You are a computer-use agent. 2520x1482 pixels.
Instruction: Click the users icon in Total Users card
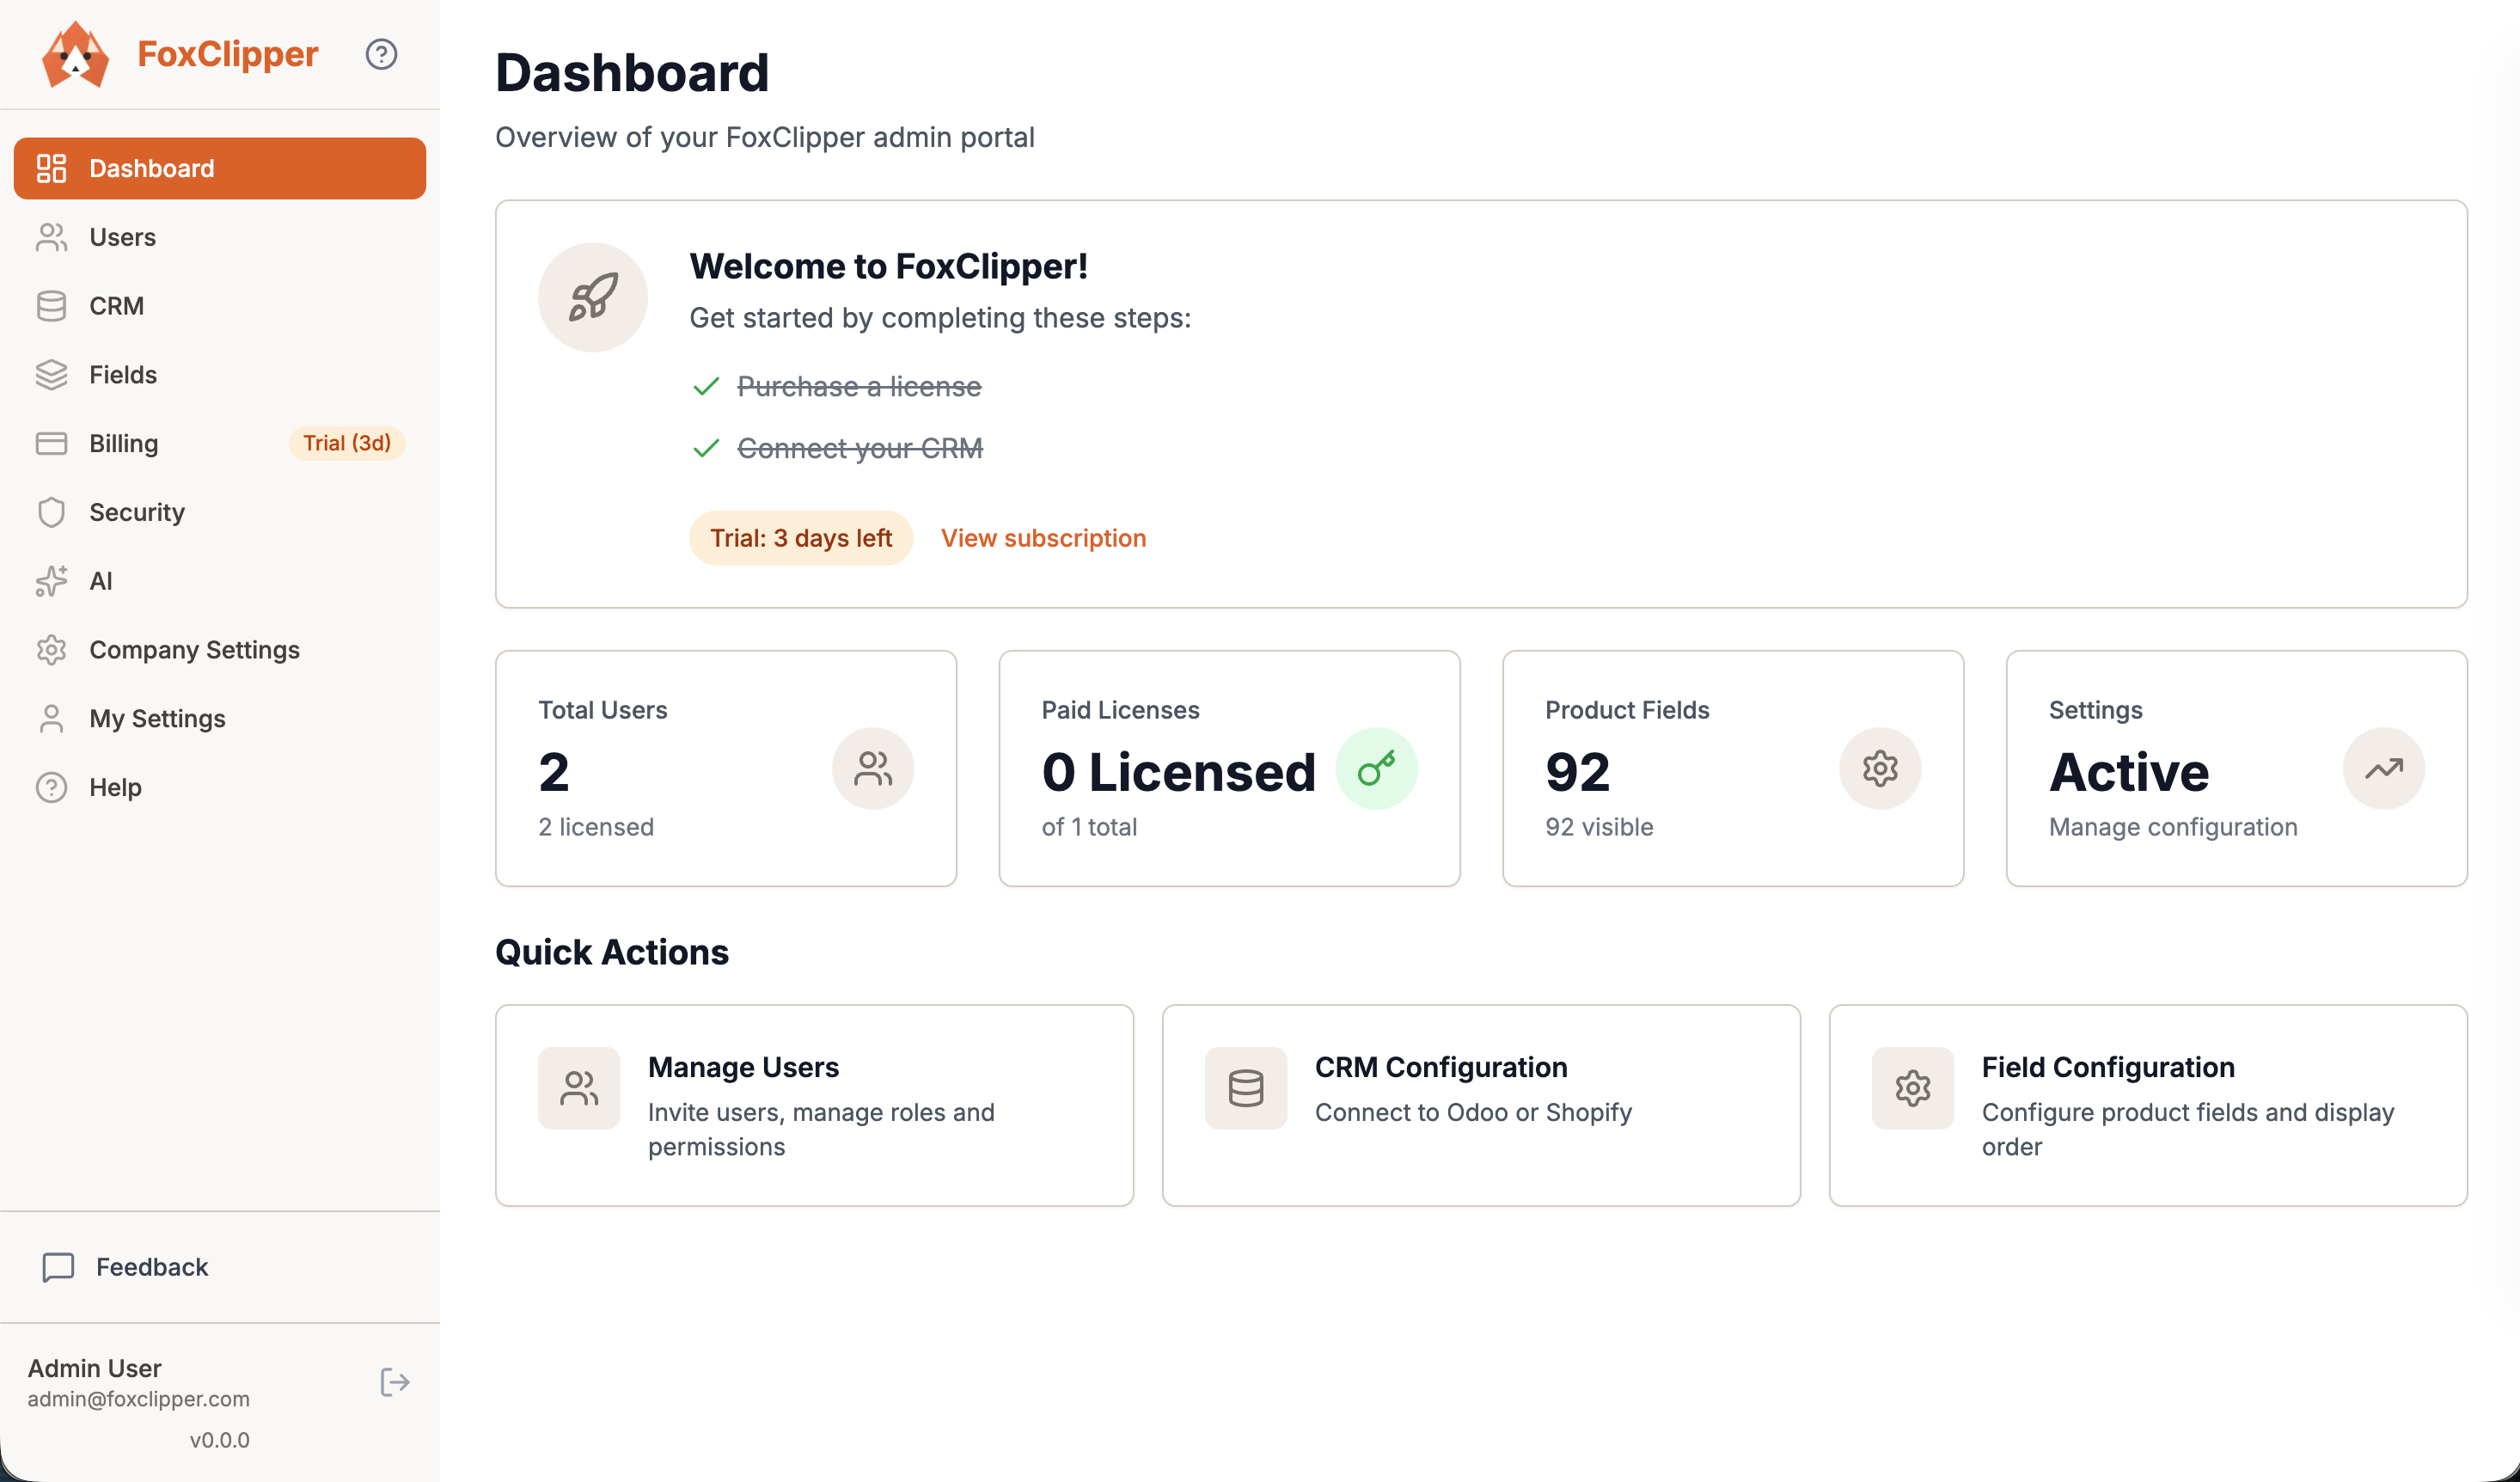pos(872,768)
